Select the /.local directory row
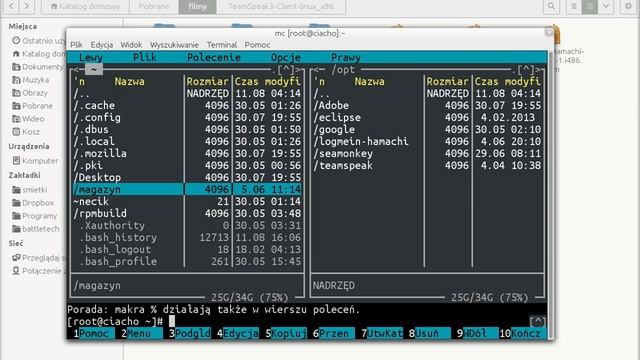Screen dimensions: 640x360 (x=187, y=141)
